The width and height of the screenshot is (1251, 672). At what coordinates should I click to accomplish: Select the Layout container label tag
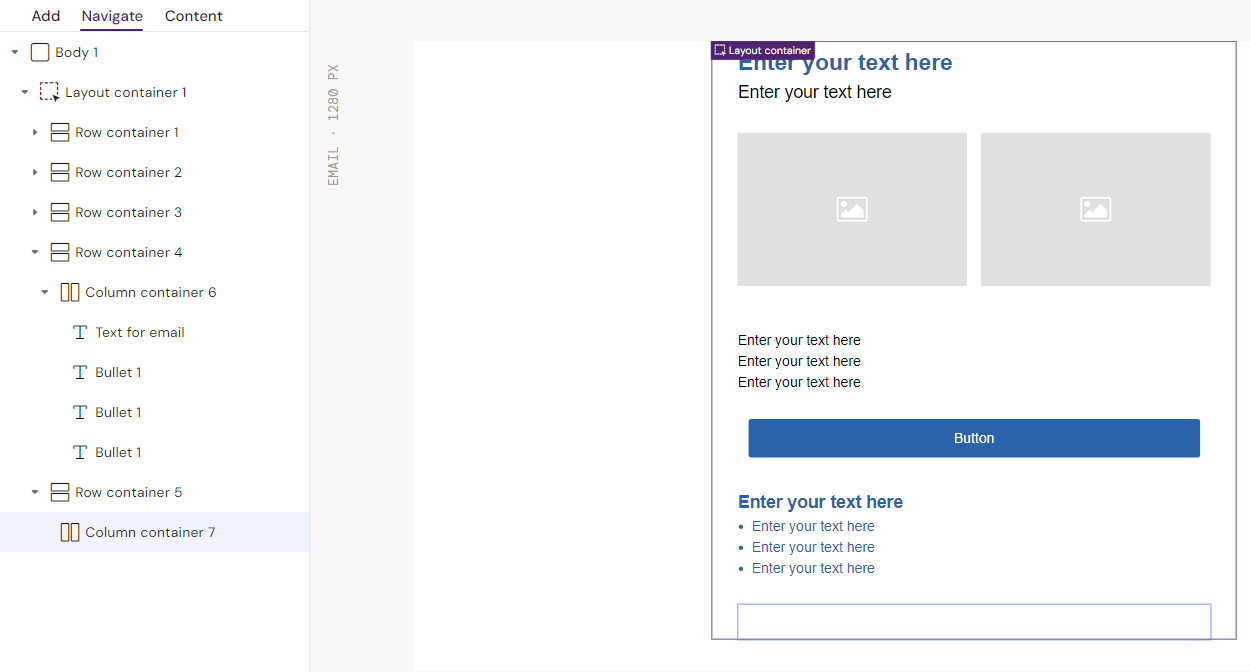pos(763,50)
